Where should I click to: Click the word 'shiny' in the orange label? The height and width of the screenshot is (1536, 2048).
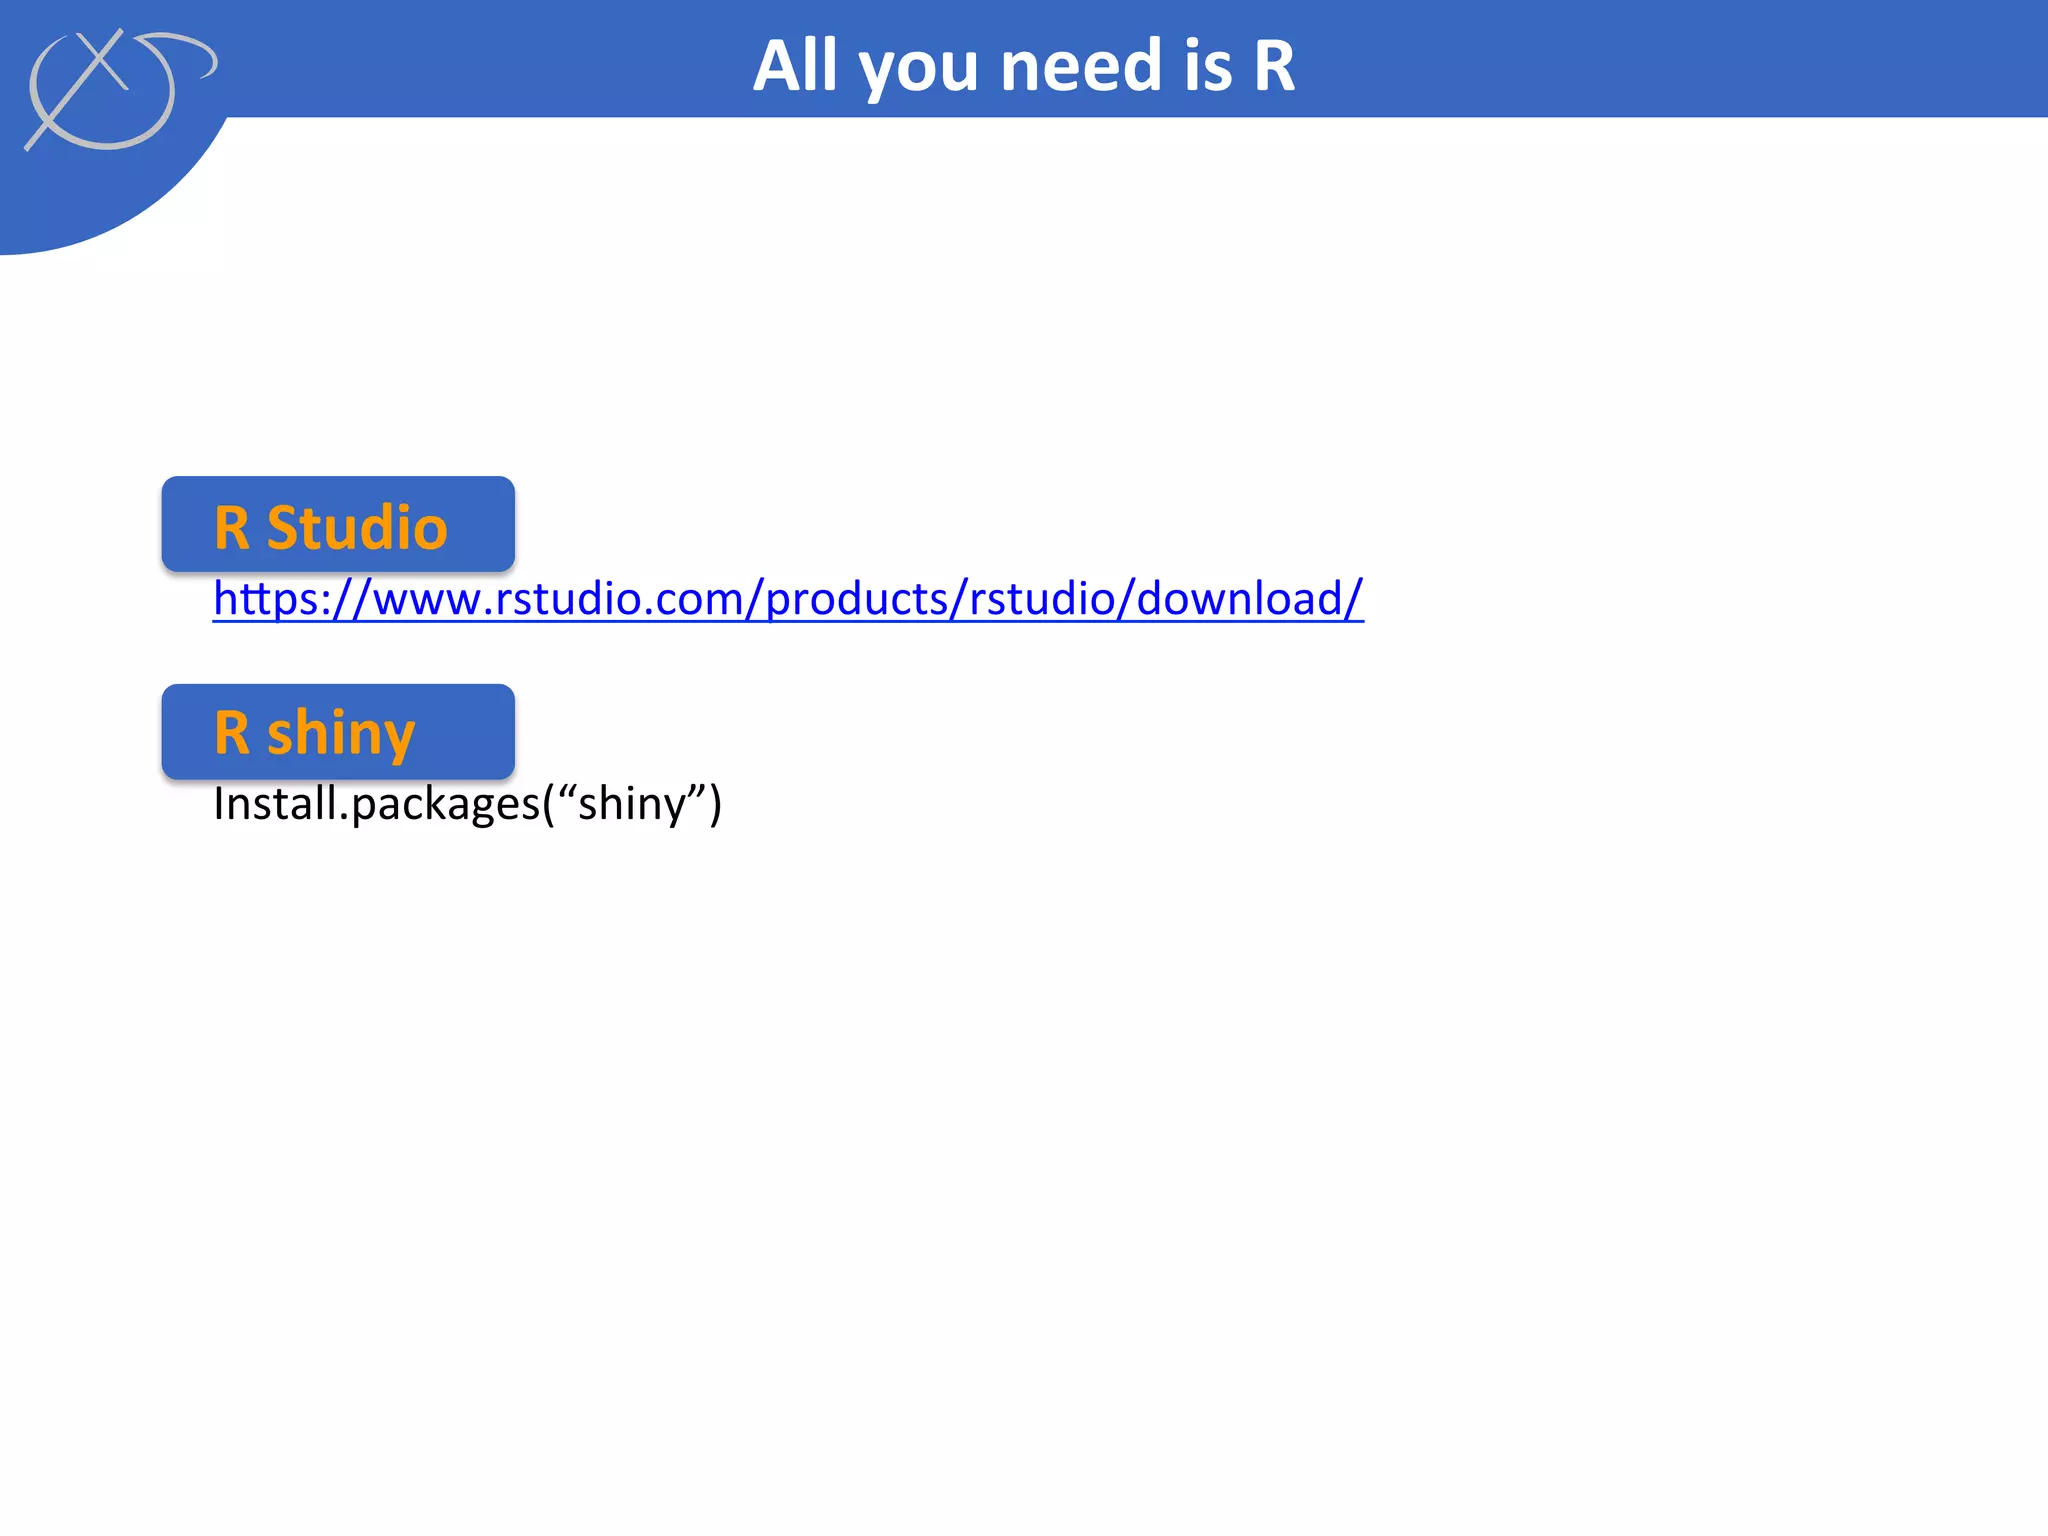pos(341,734)
